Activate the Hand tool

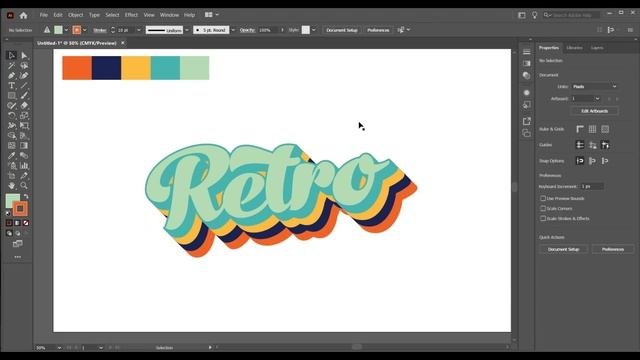(x=11, y=186)
